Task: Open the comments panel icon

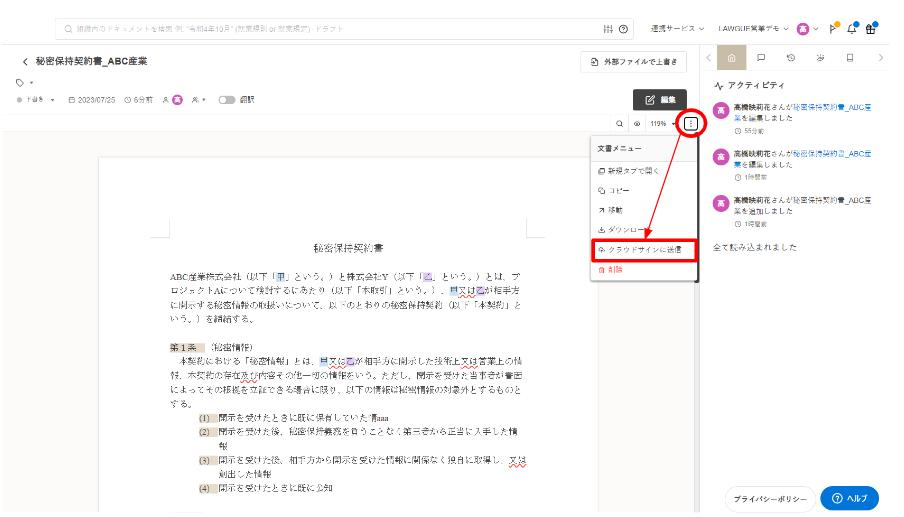Action: (x=761, y=59)
